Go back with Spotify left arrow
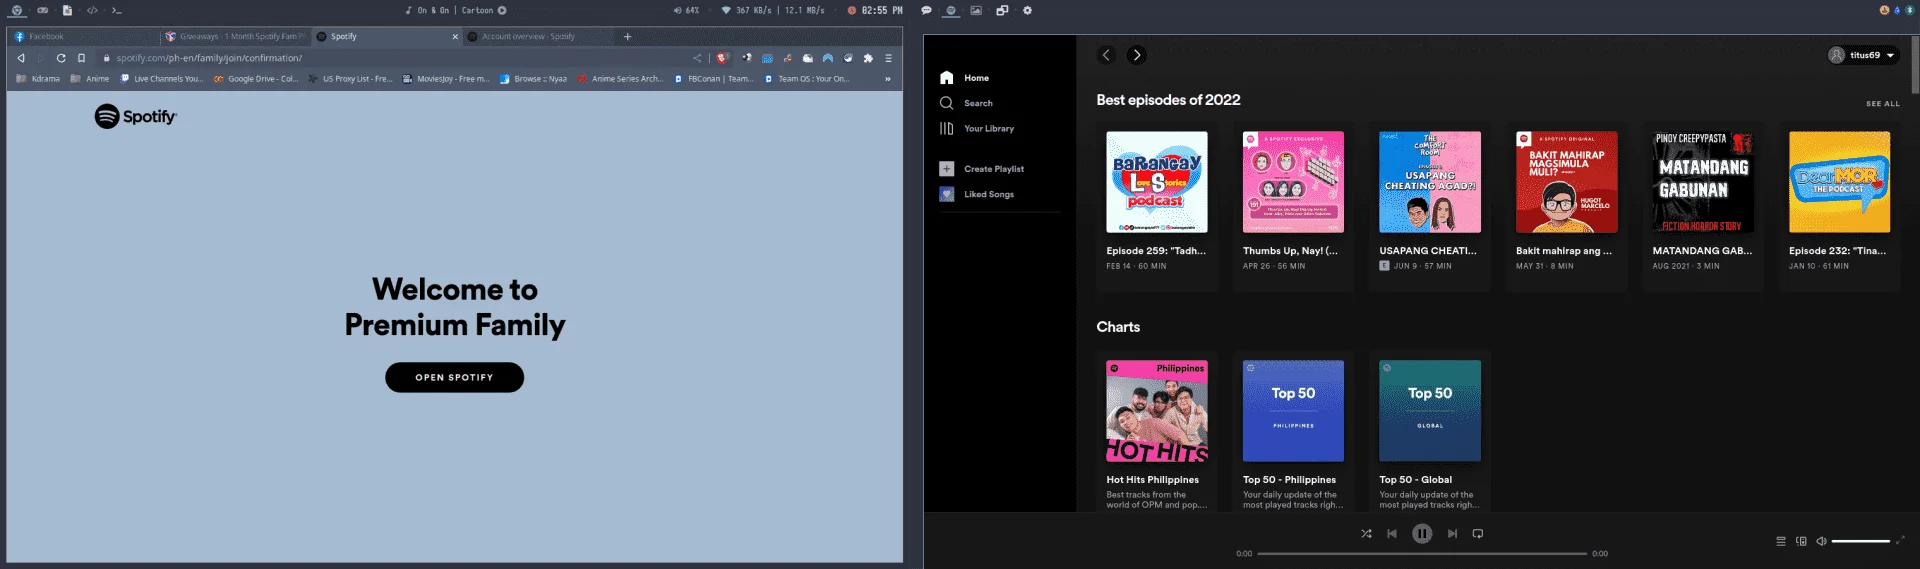This screenshot has width=1920, height=569. 1106,55
